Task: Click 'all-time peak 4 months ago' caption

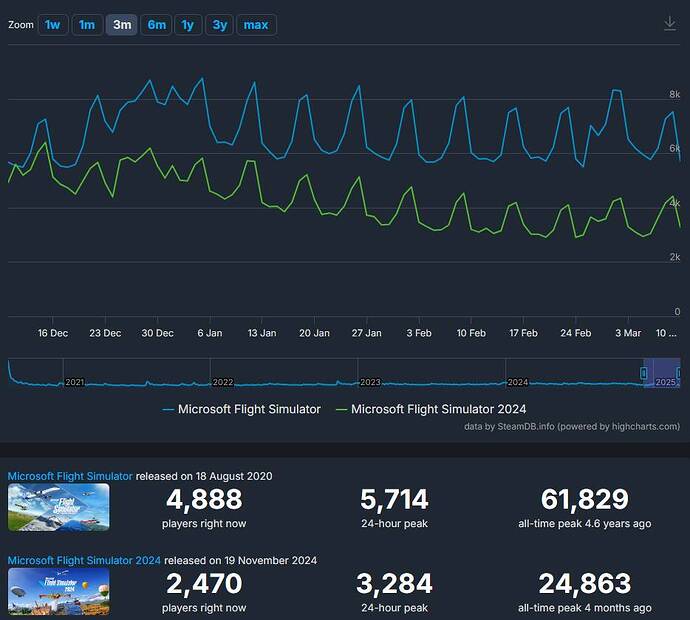Action: tap(585, 608)
